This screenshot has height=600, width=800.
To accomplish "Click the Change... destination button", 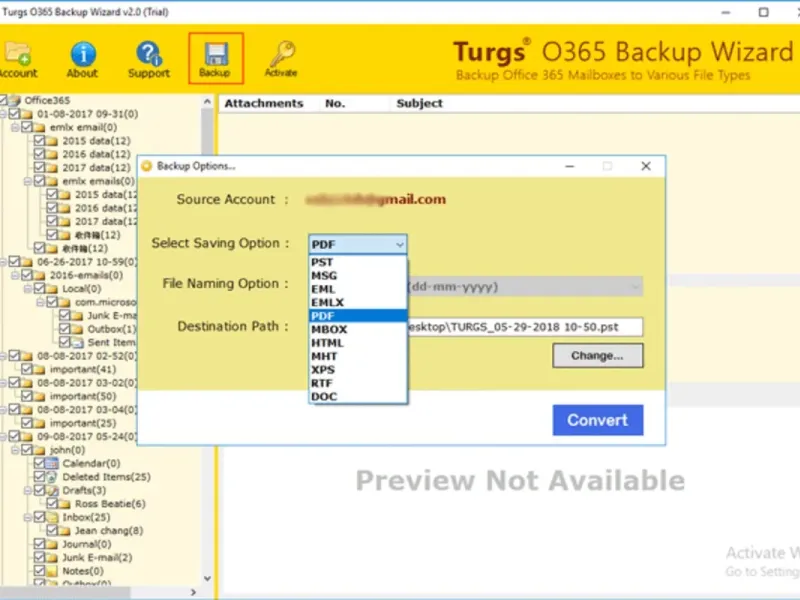I will tap(597, 356).
